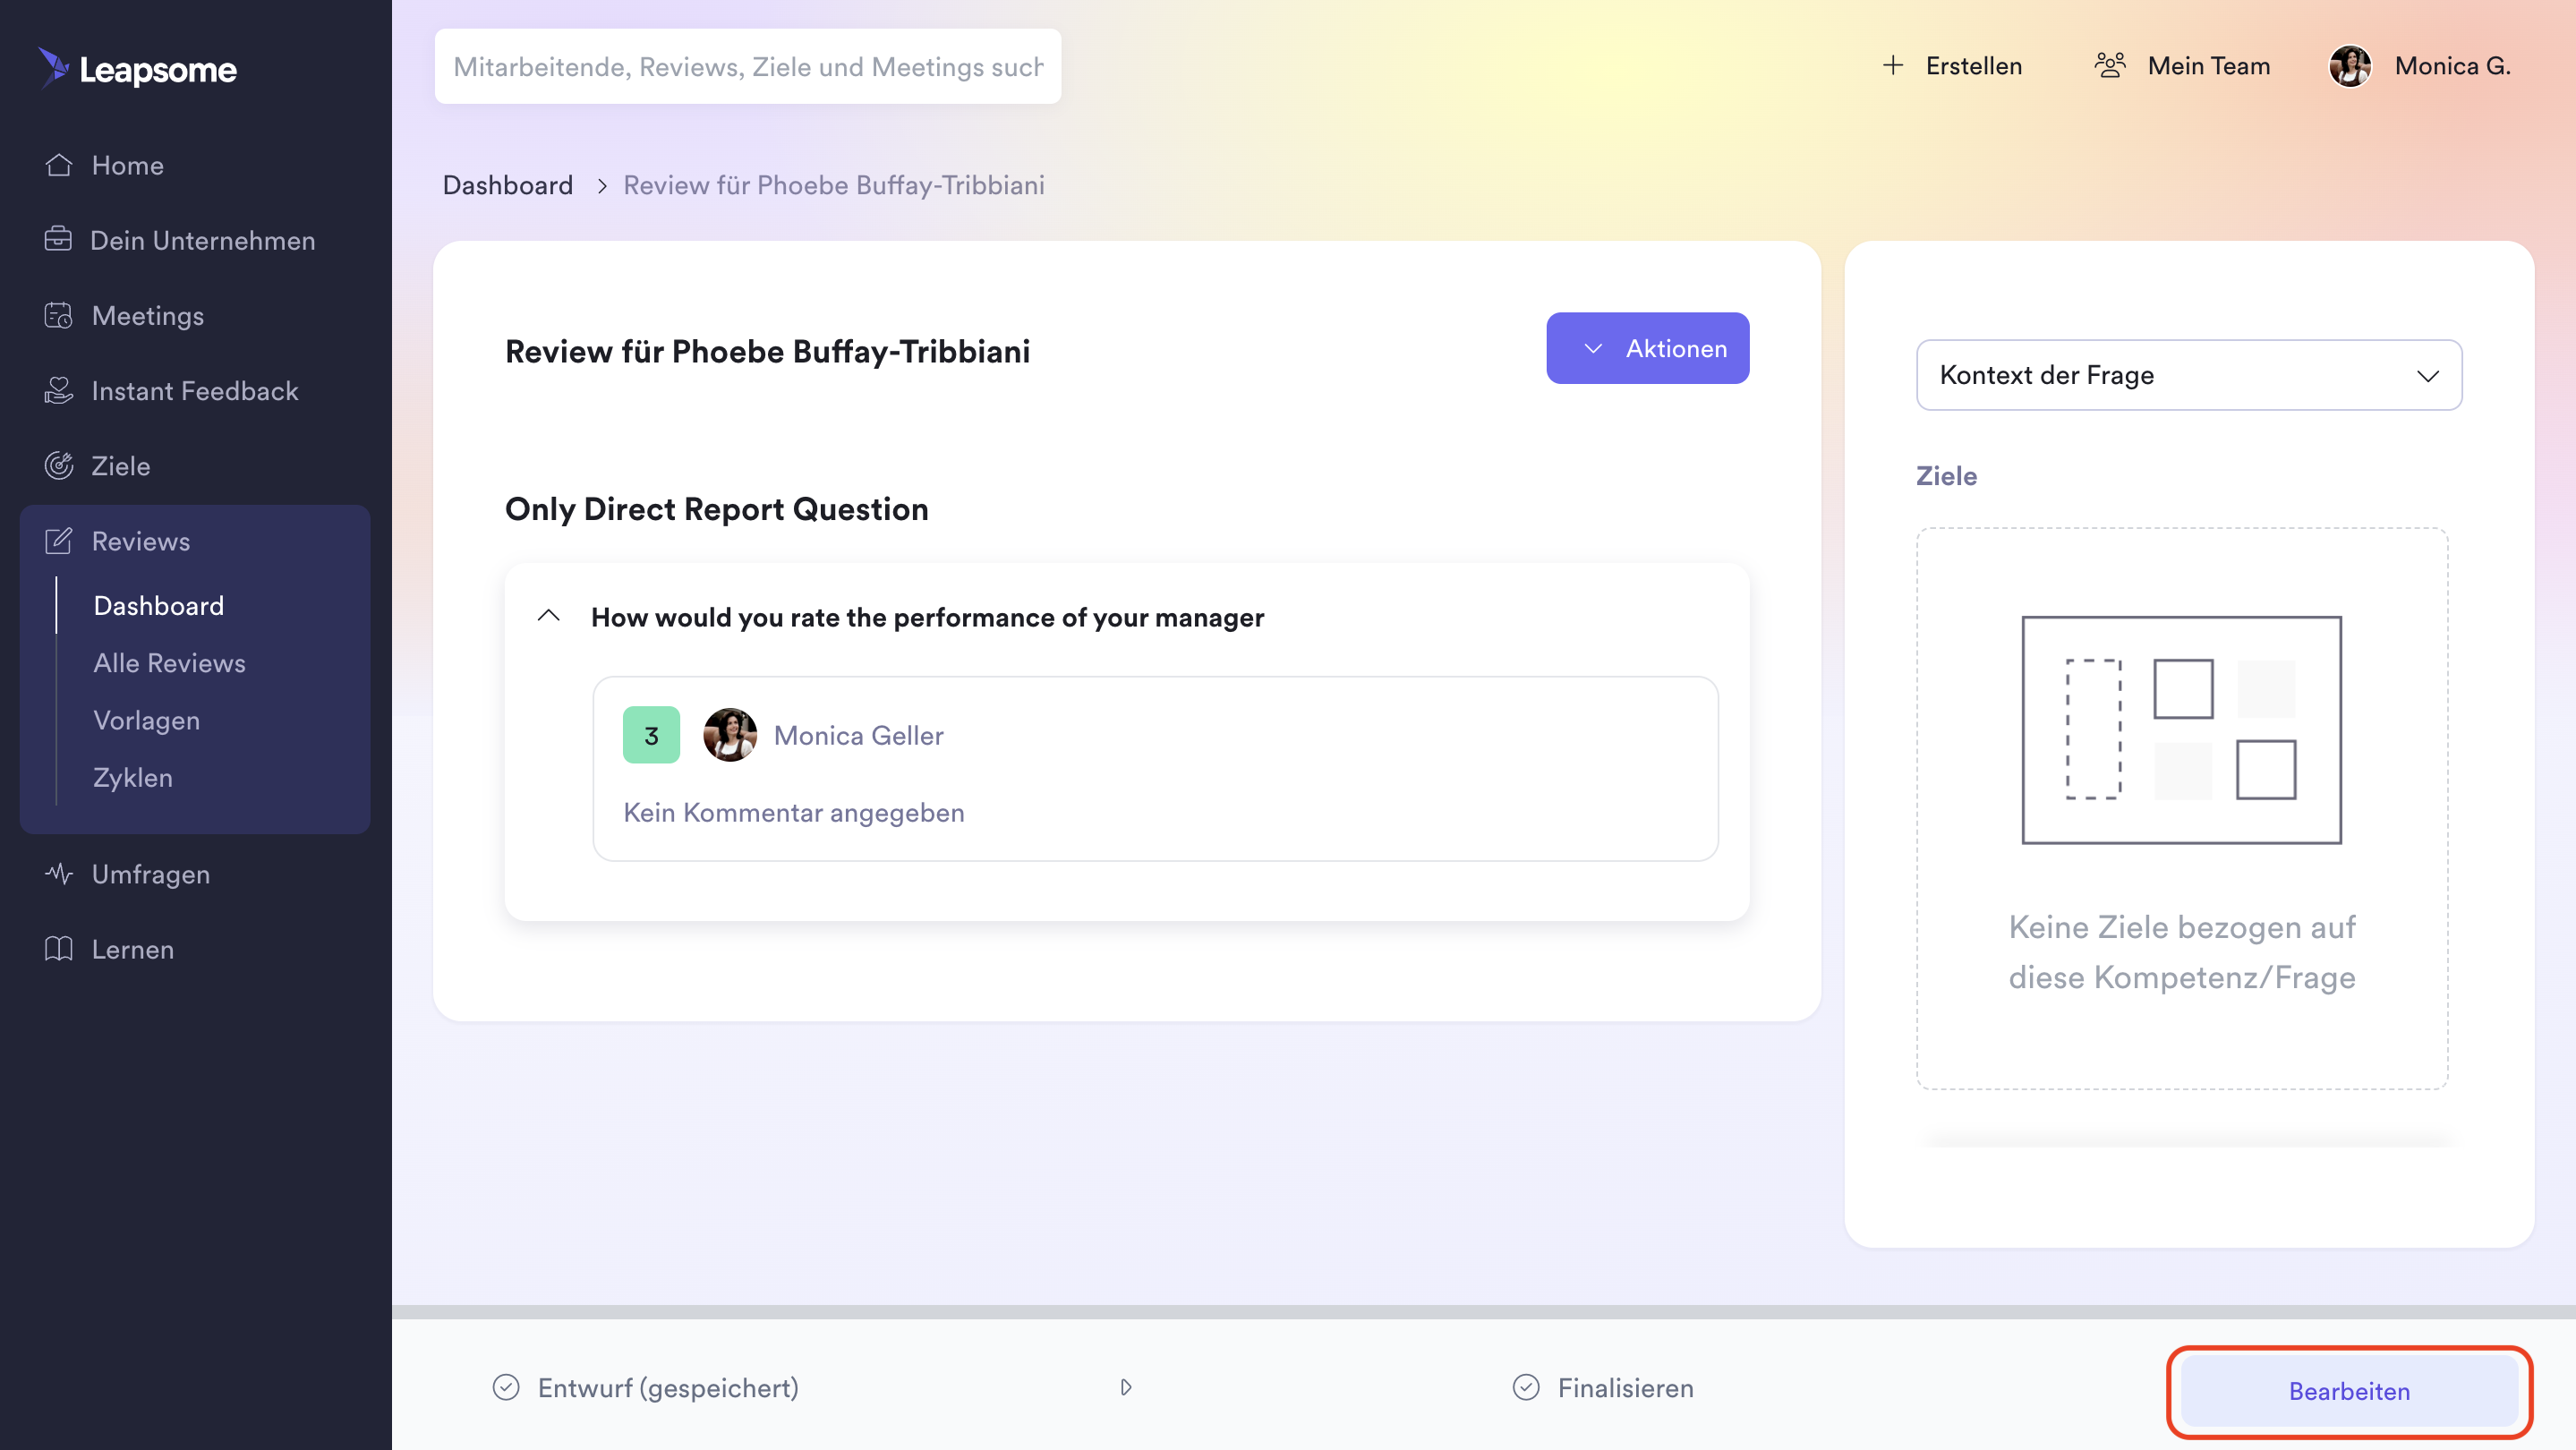
Task: Collapse the manager performance question
Action: (x=548, y=616)
